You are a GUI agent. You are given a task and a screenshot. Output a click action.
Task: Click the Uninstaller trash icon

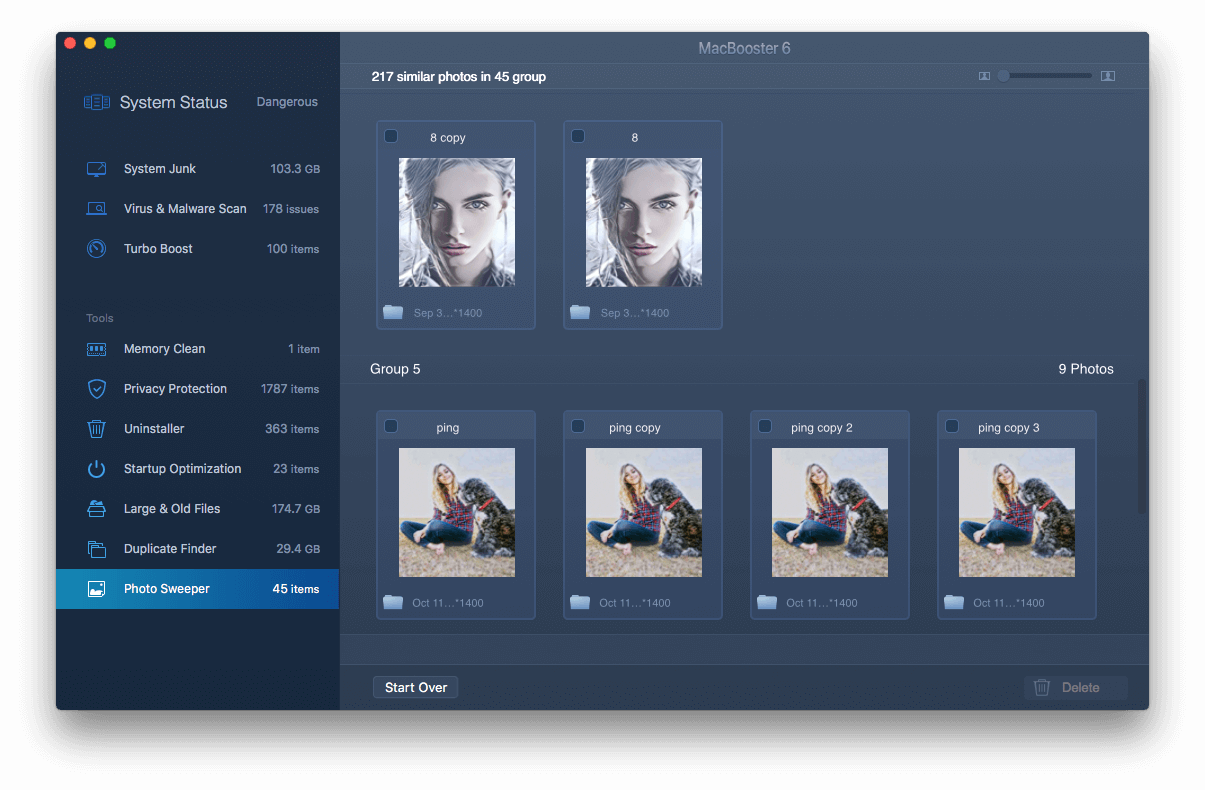(96, 429)
